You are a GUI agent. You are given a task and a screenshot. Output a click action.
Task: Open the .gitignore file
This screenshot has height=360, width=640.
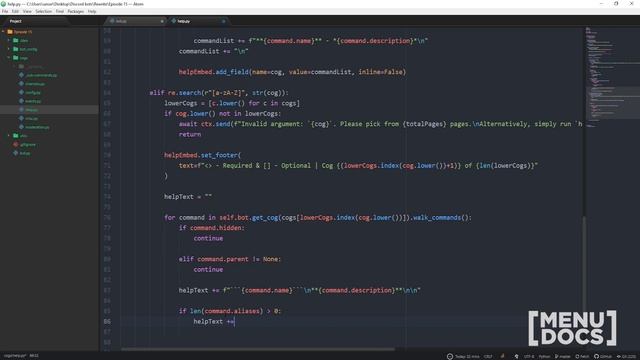coord(28,144)
